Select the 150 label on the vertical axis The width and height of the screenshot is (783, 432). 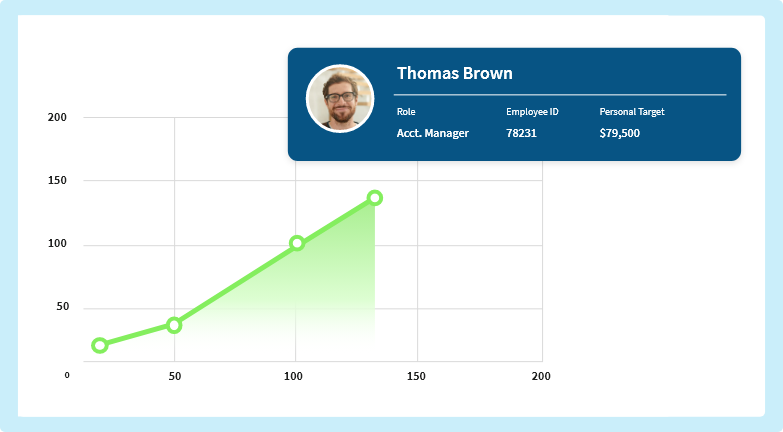[57, 181]
